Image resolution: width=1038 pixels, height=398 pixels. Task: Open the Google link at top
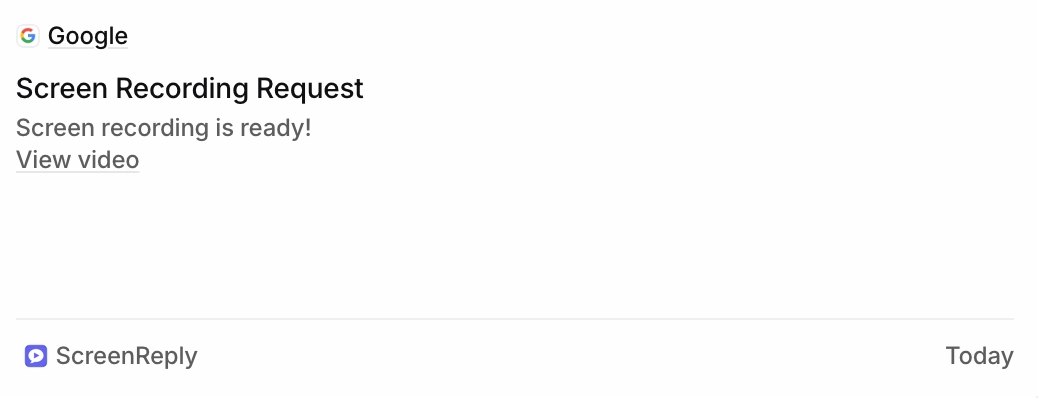point(87,36)
